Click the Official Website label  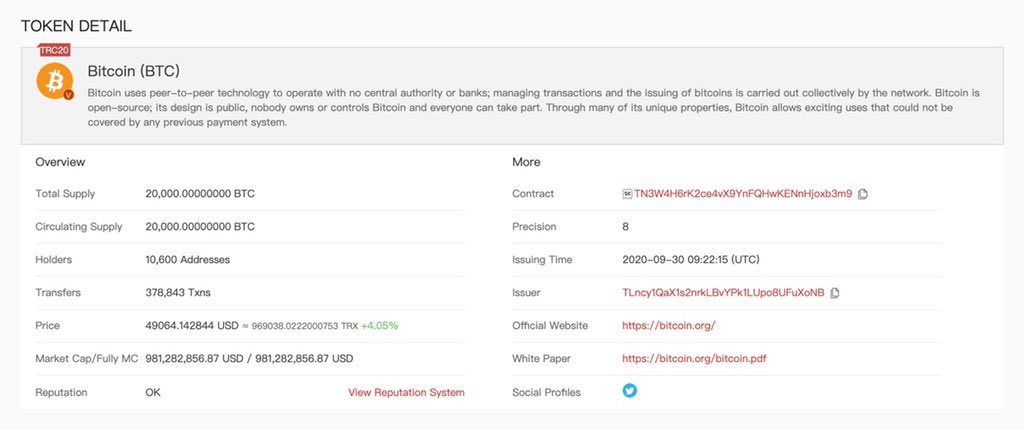(550, 325)
